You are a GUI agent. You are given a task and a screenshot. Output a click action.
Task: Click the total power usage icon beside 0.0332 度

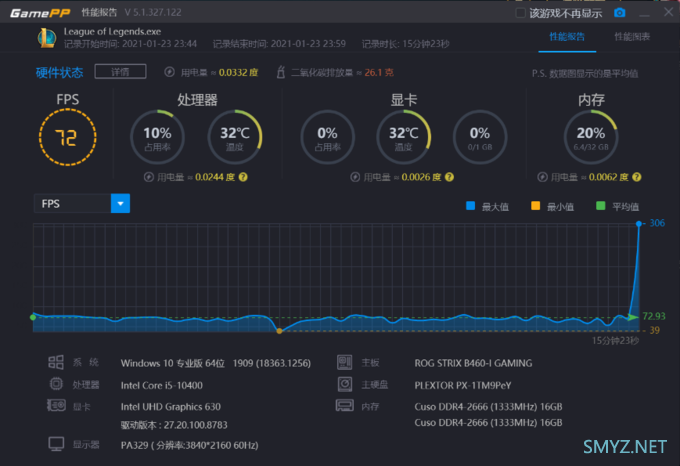point(169,72)
